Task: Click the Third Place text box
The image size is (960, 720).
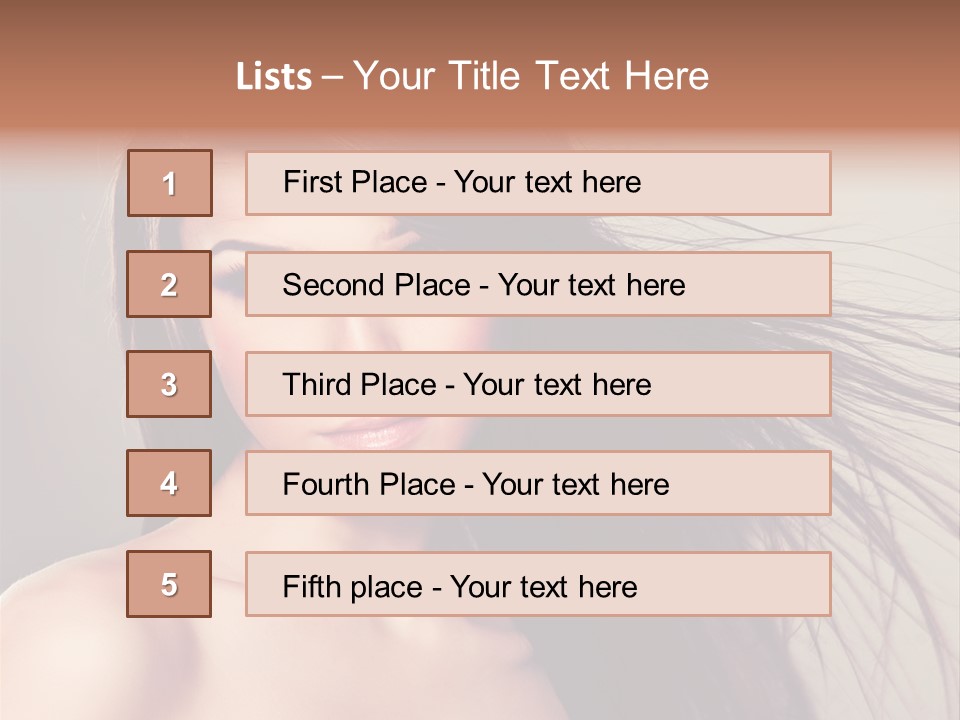Action: click(538, 384)
